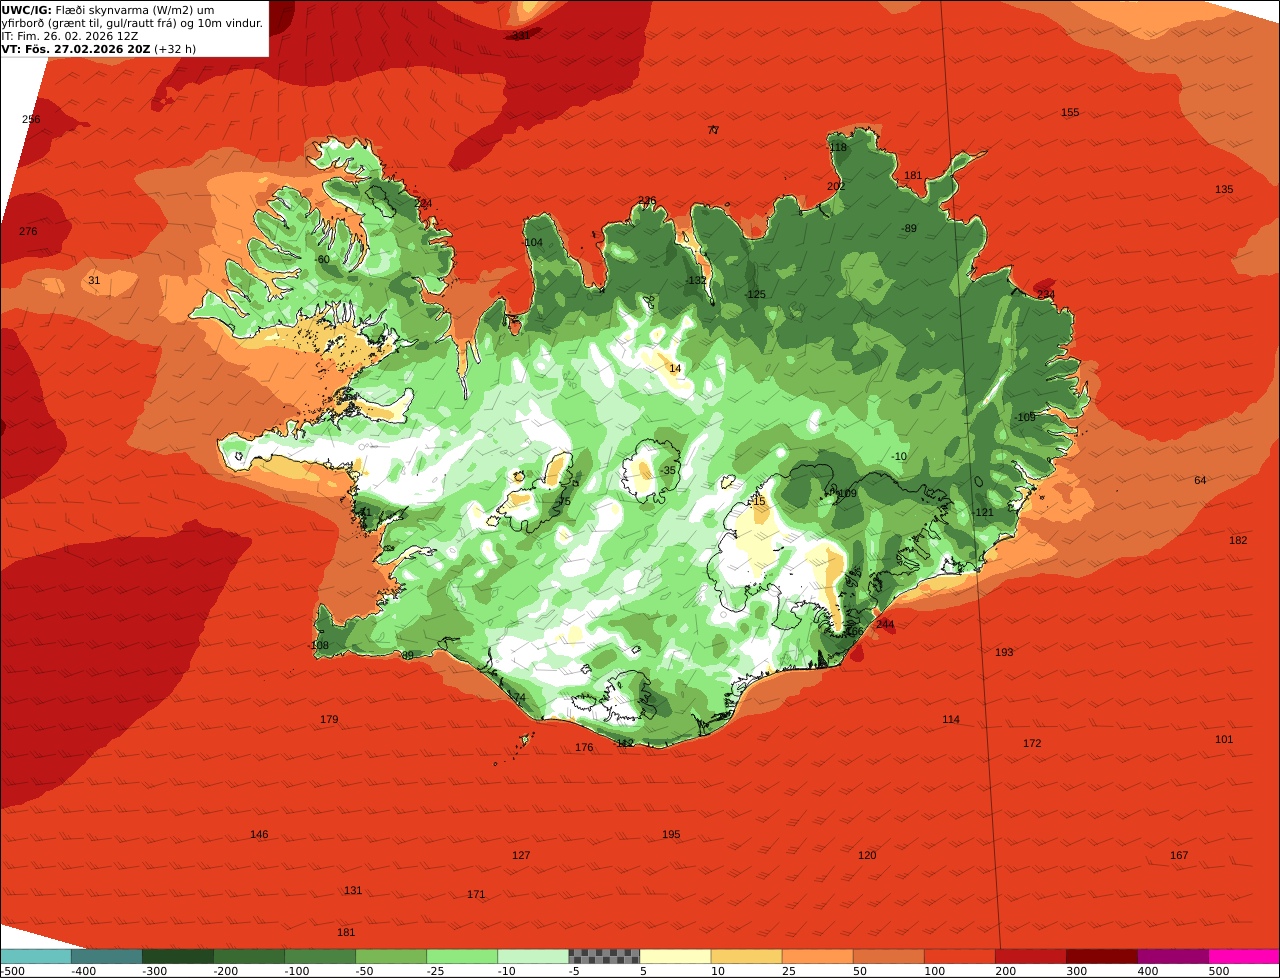Click the '-108' flux value on Reykjanes peninsula
Viewport: 1280px width, 978px height.
pos(318,645)
